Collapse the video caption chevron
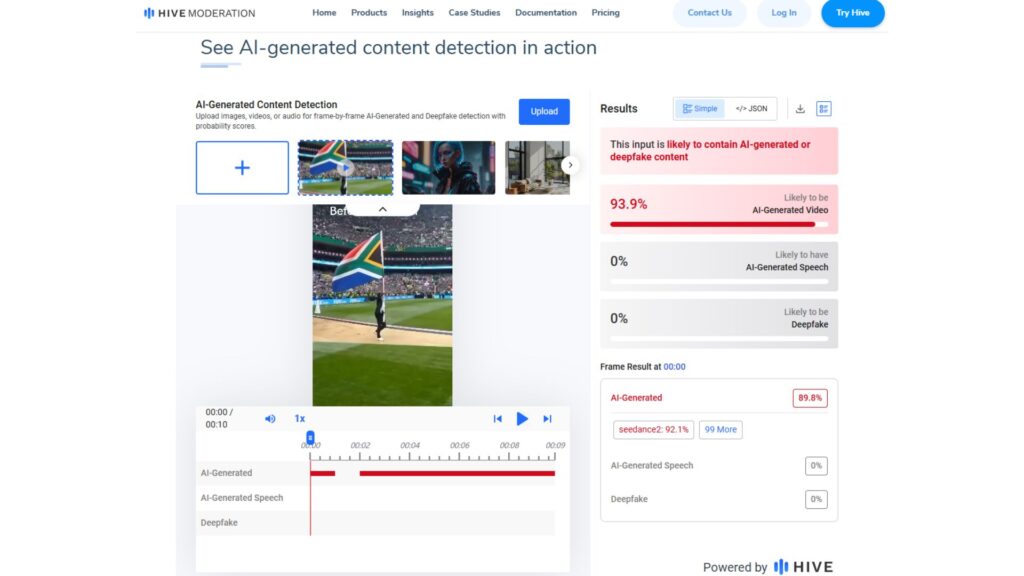The height and width of the screenshot is (576, 1024). click(x=383, y=209)
